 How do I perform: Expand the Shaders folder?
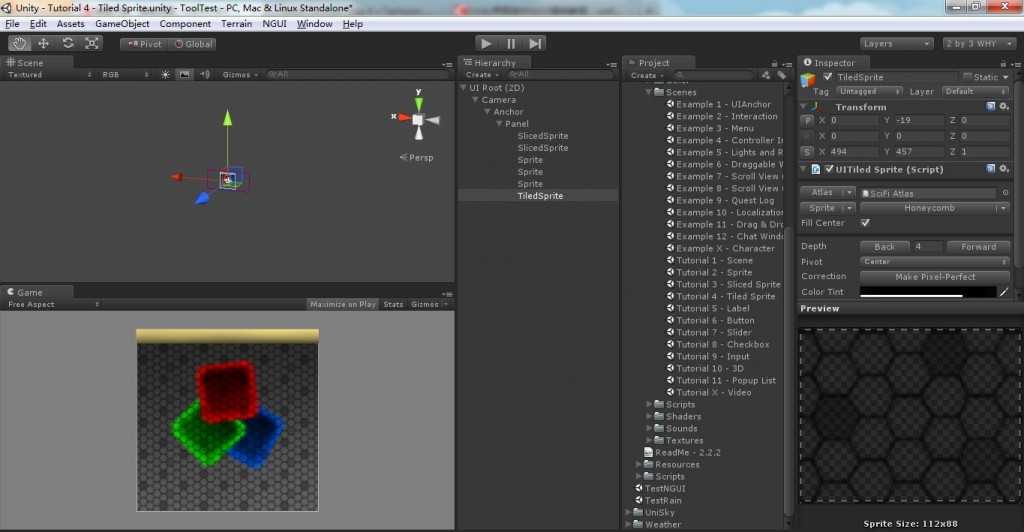[x=649, y=416]
